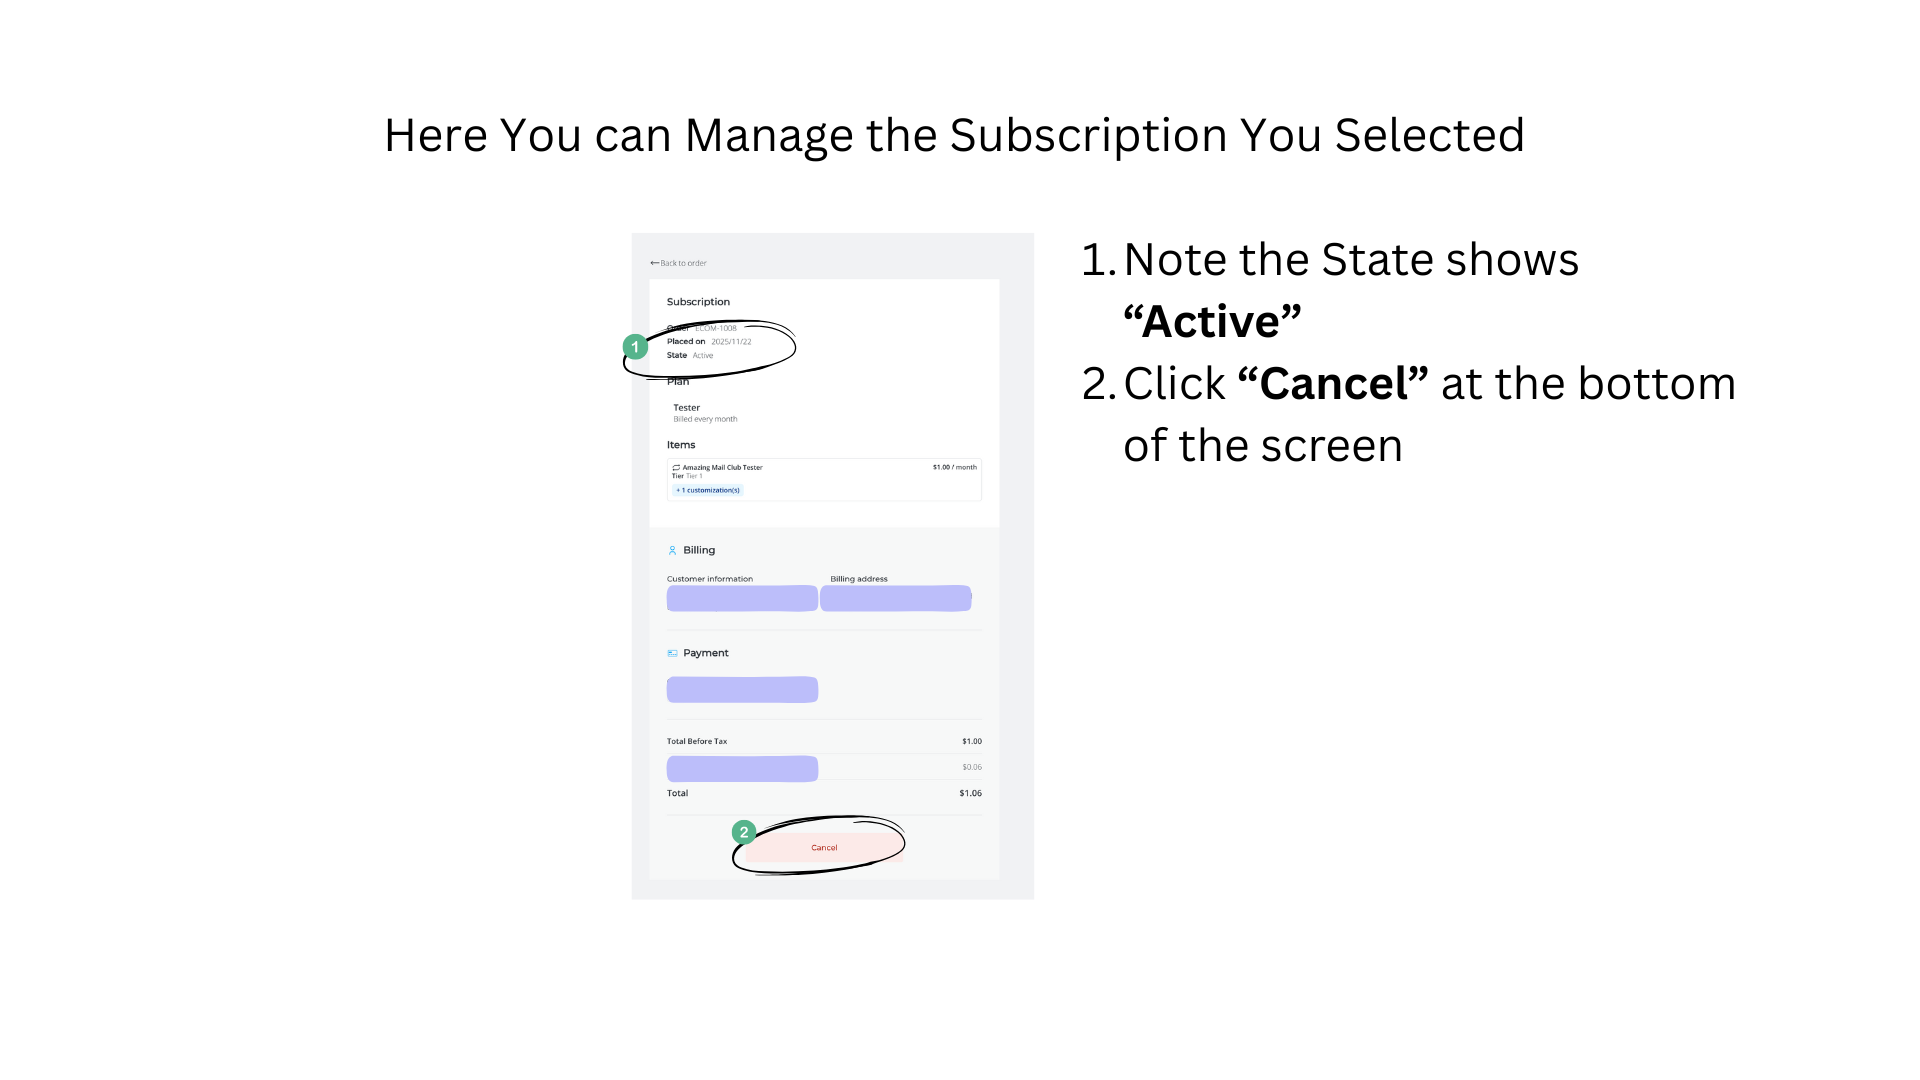The image size is (1920, 1080).
Task: Open the Back to order link
Action: click(x=684, y=263)
